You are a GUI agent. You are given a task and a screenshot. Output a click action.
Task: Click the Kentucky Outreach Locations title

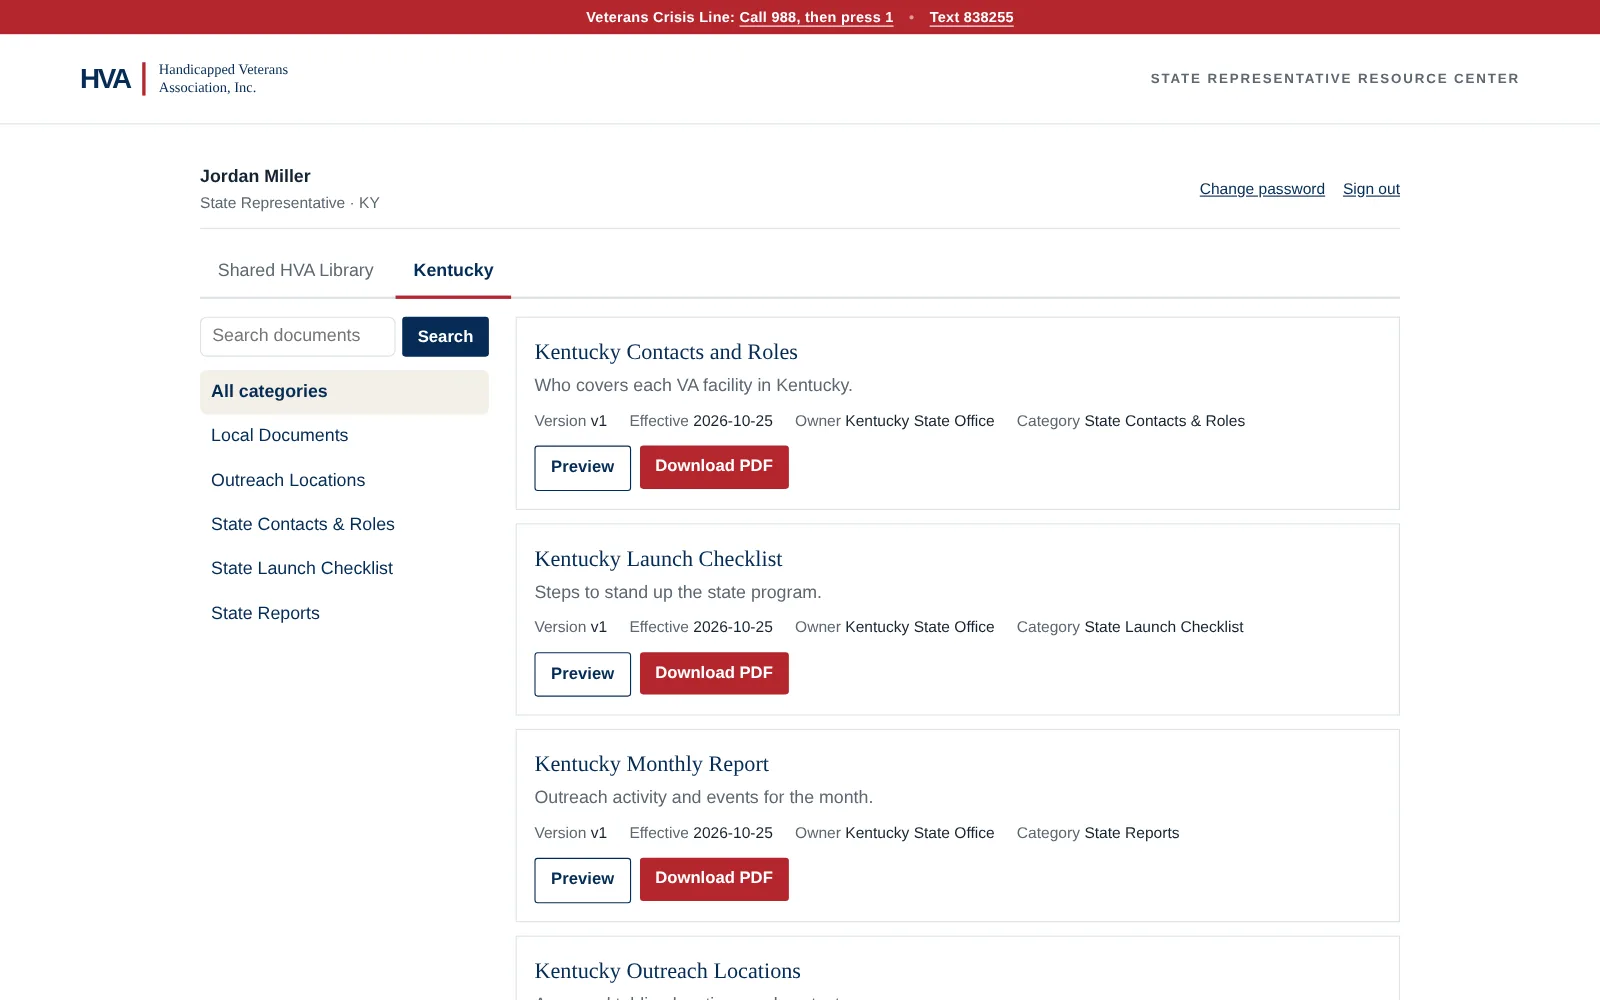[667, 971]
